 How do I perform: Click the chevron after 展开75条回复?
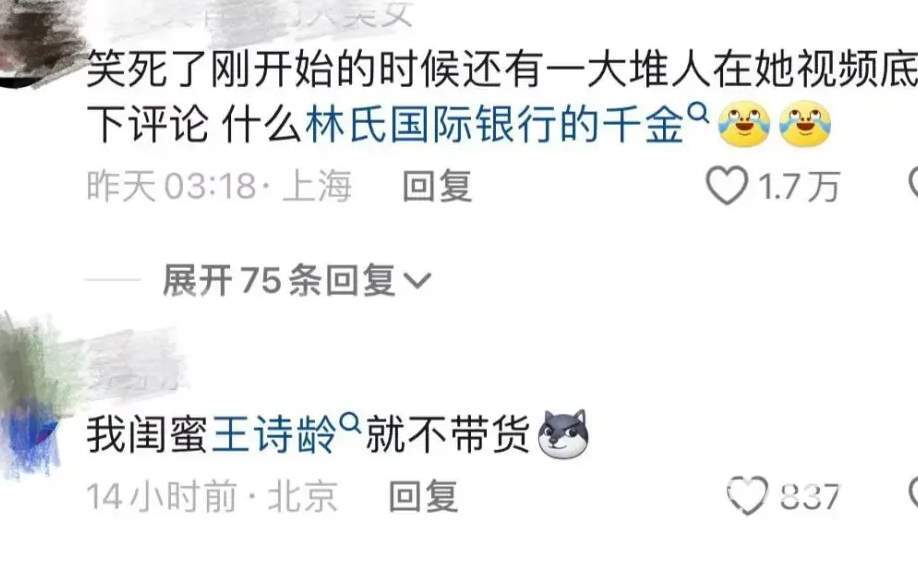(417, 282)
